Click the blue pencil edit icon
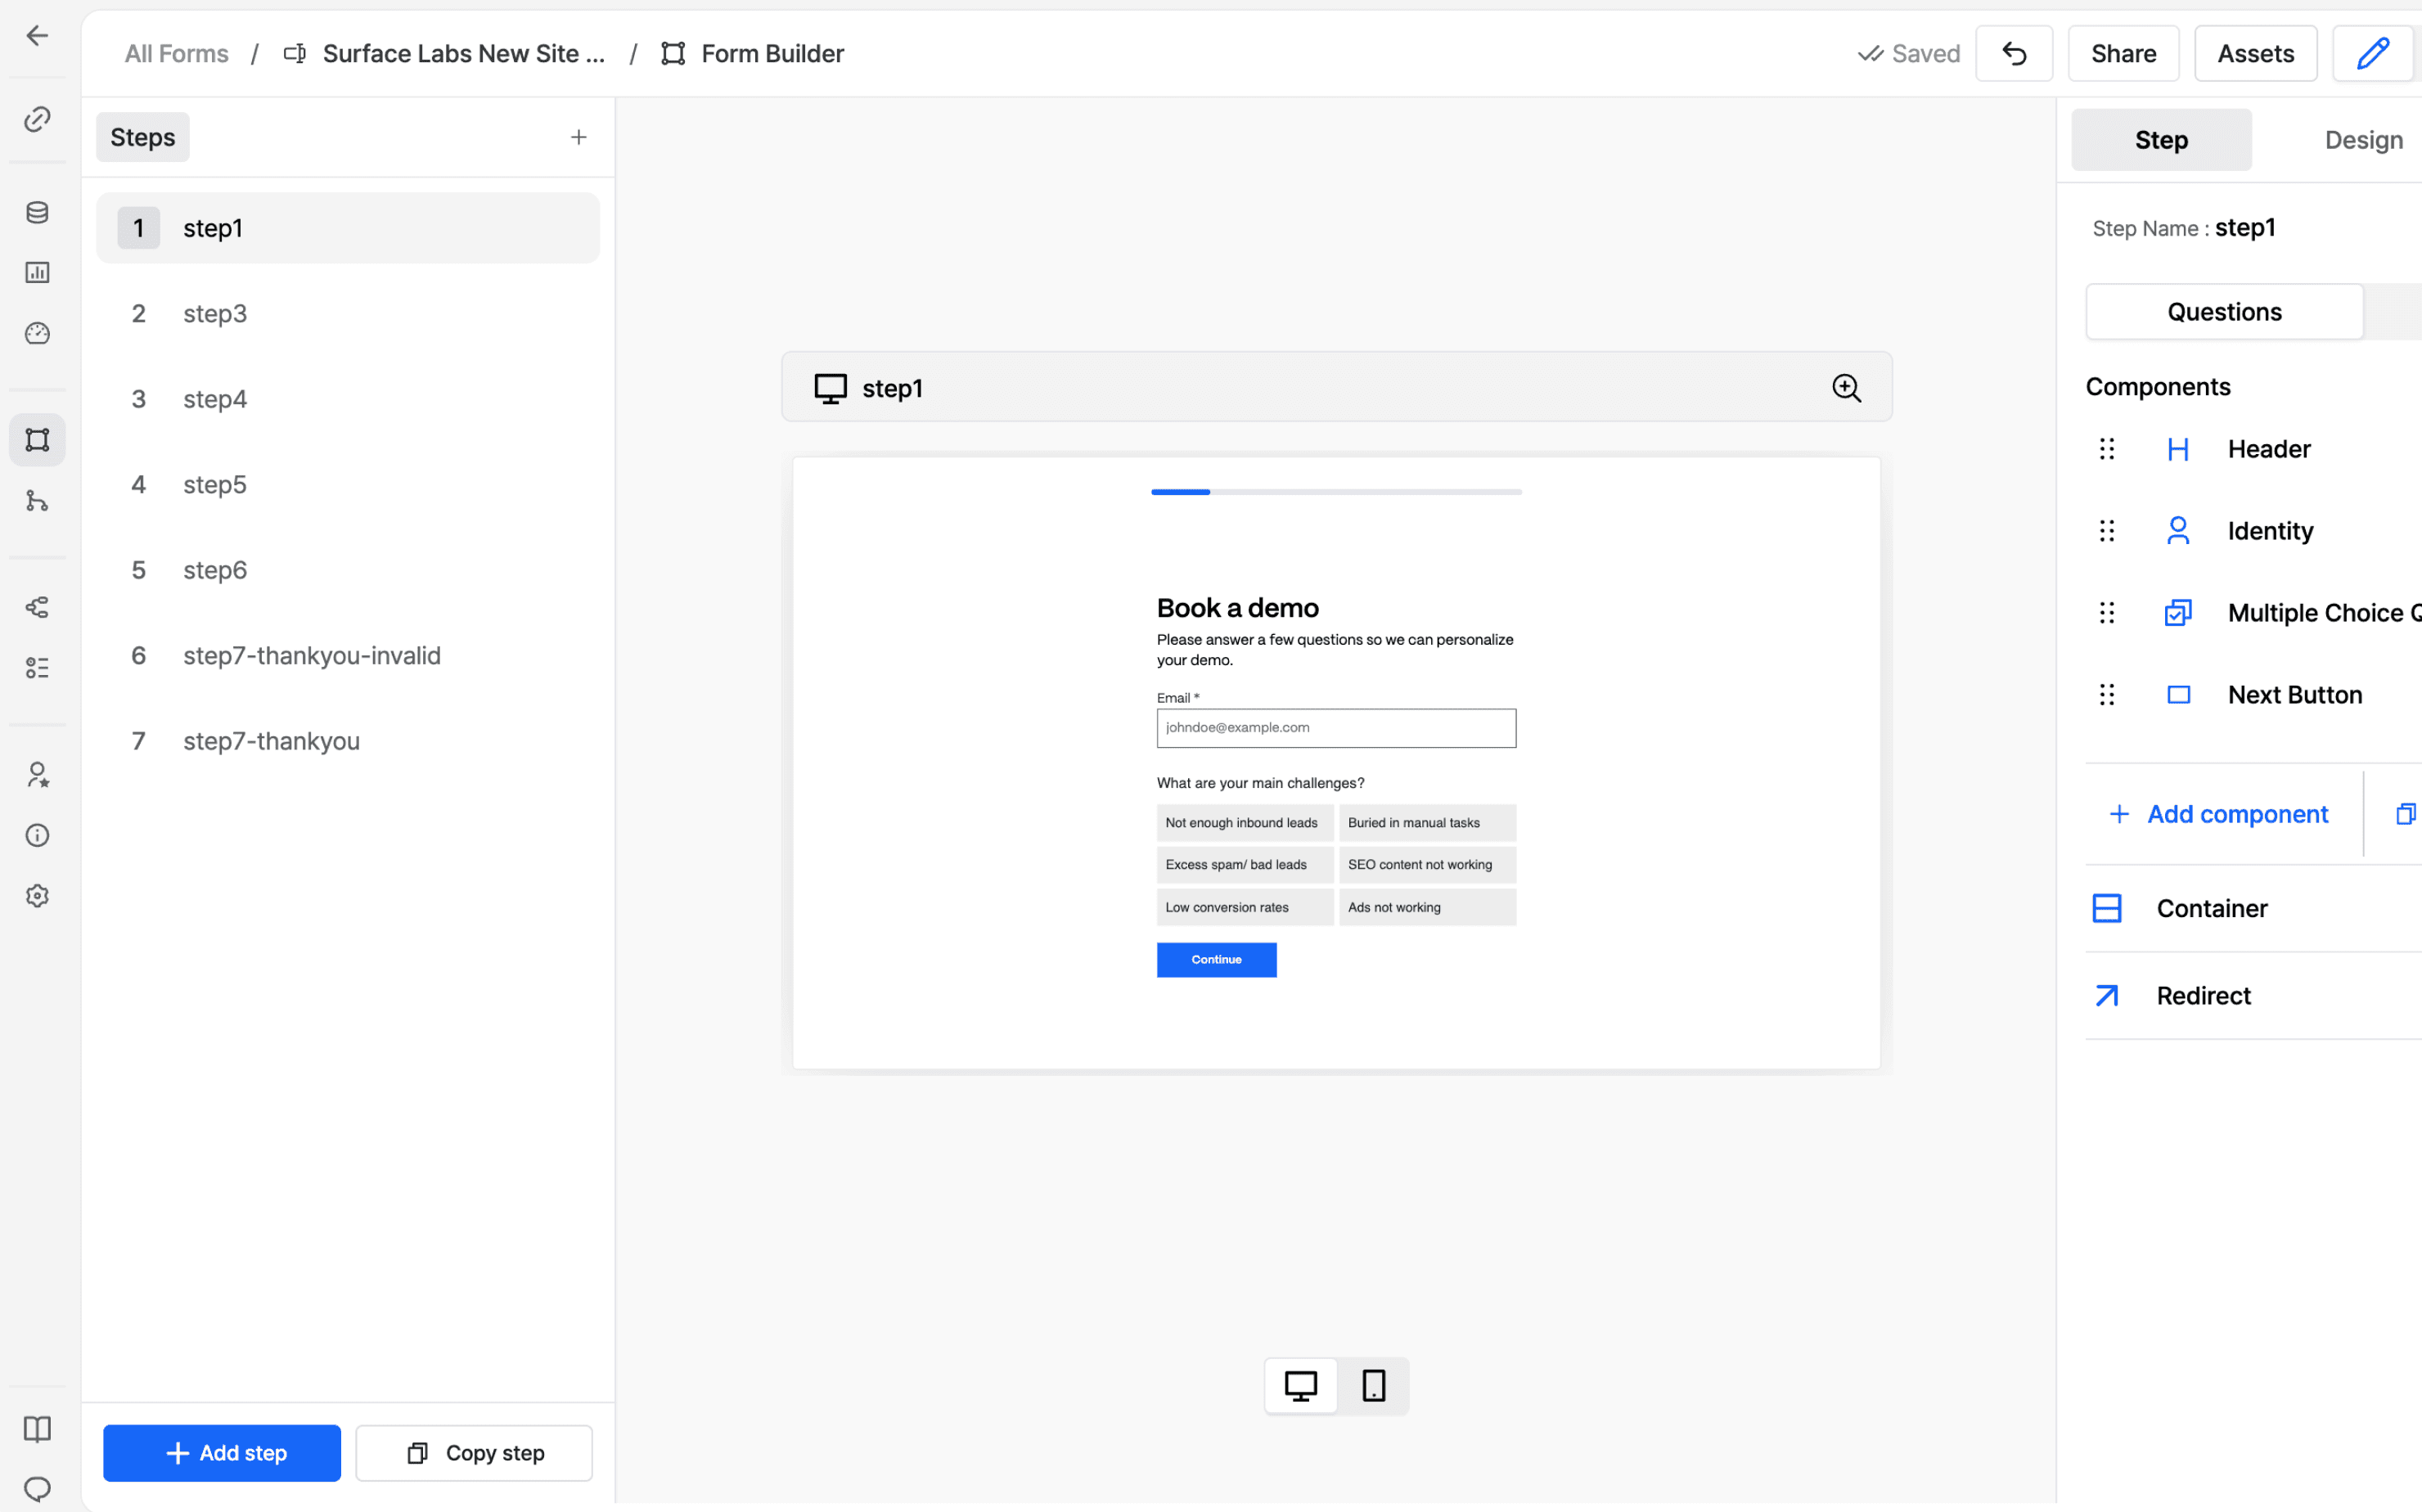The height and width of the screenshot is (1512, 2422). point(2372,54)
